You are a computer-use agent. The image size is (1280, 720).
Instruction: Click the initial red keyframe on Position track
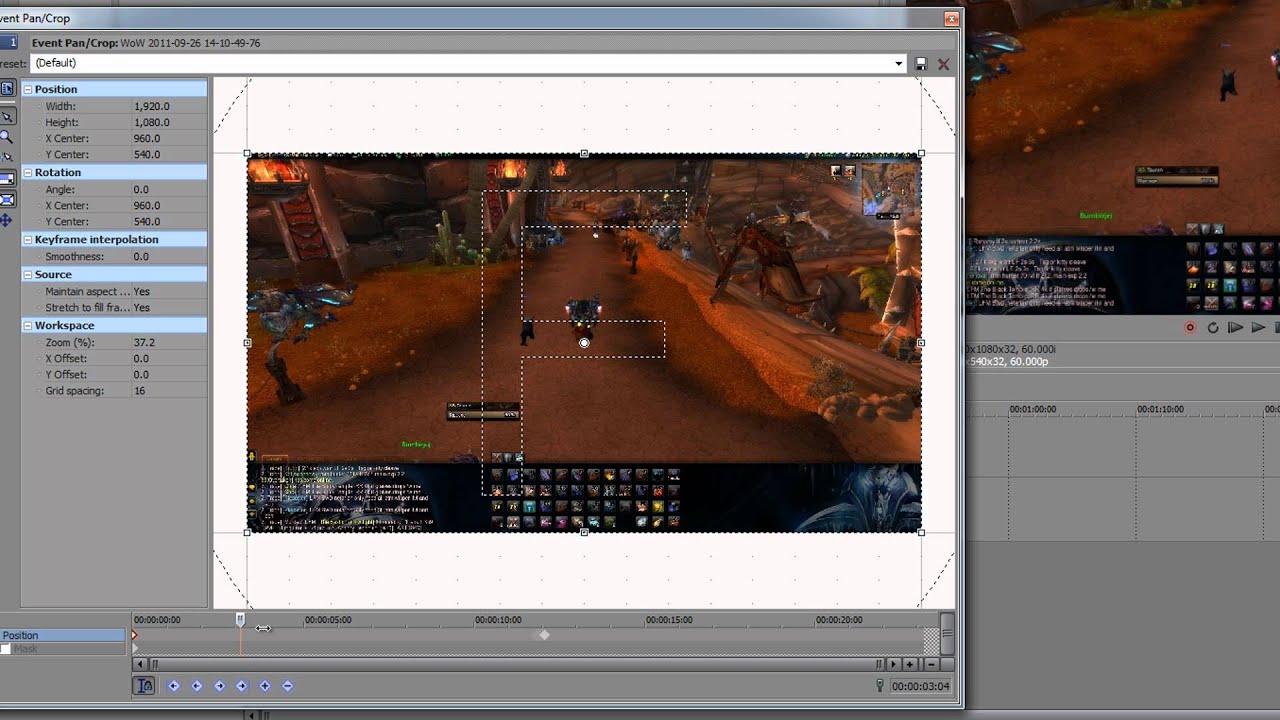135,635
